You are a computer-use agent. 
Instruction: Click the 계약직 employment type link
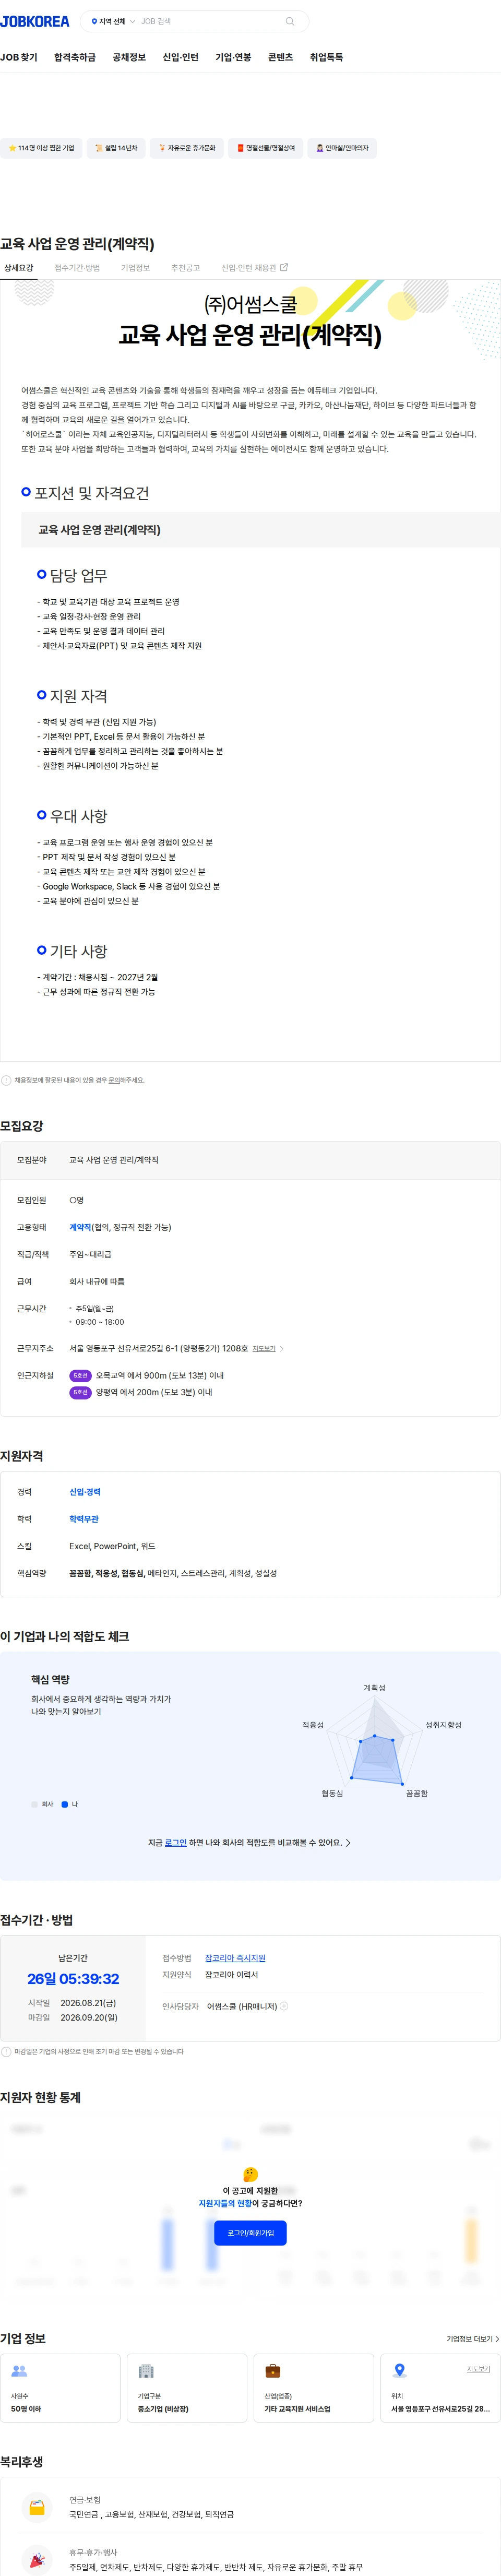click(80, 1227)
